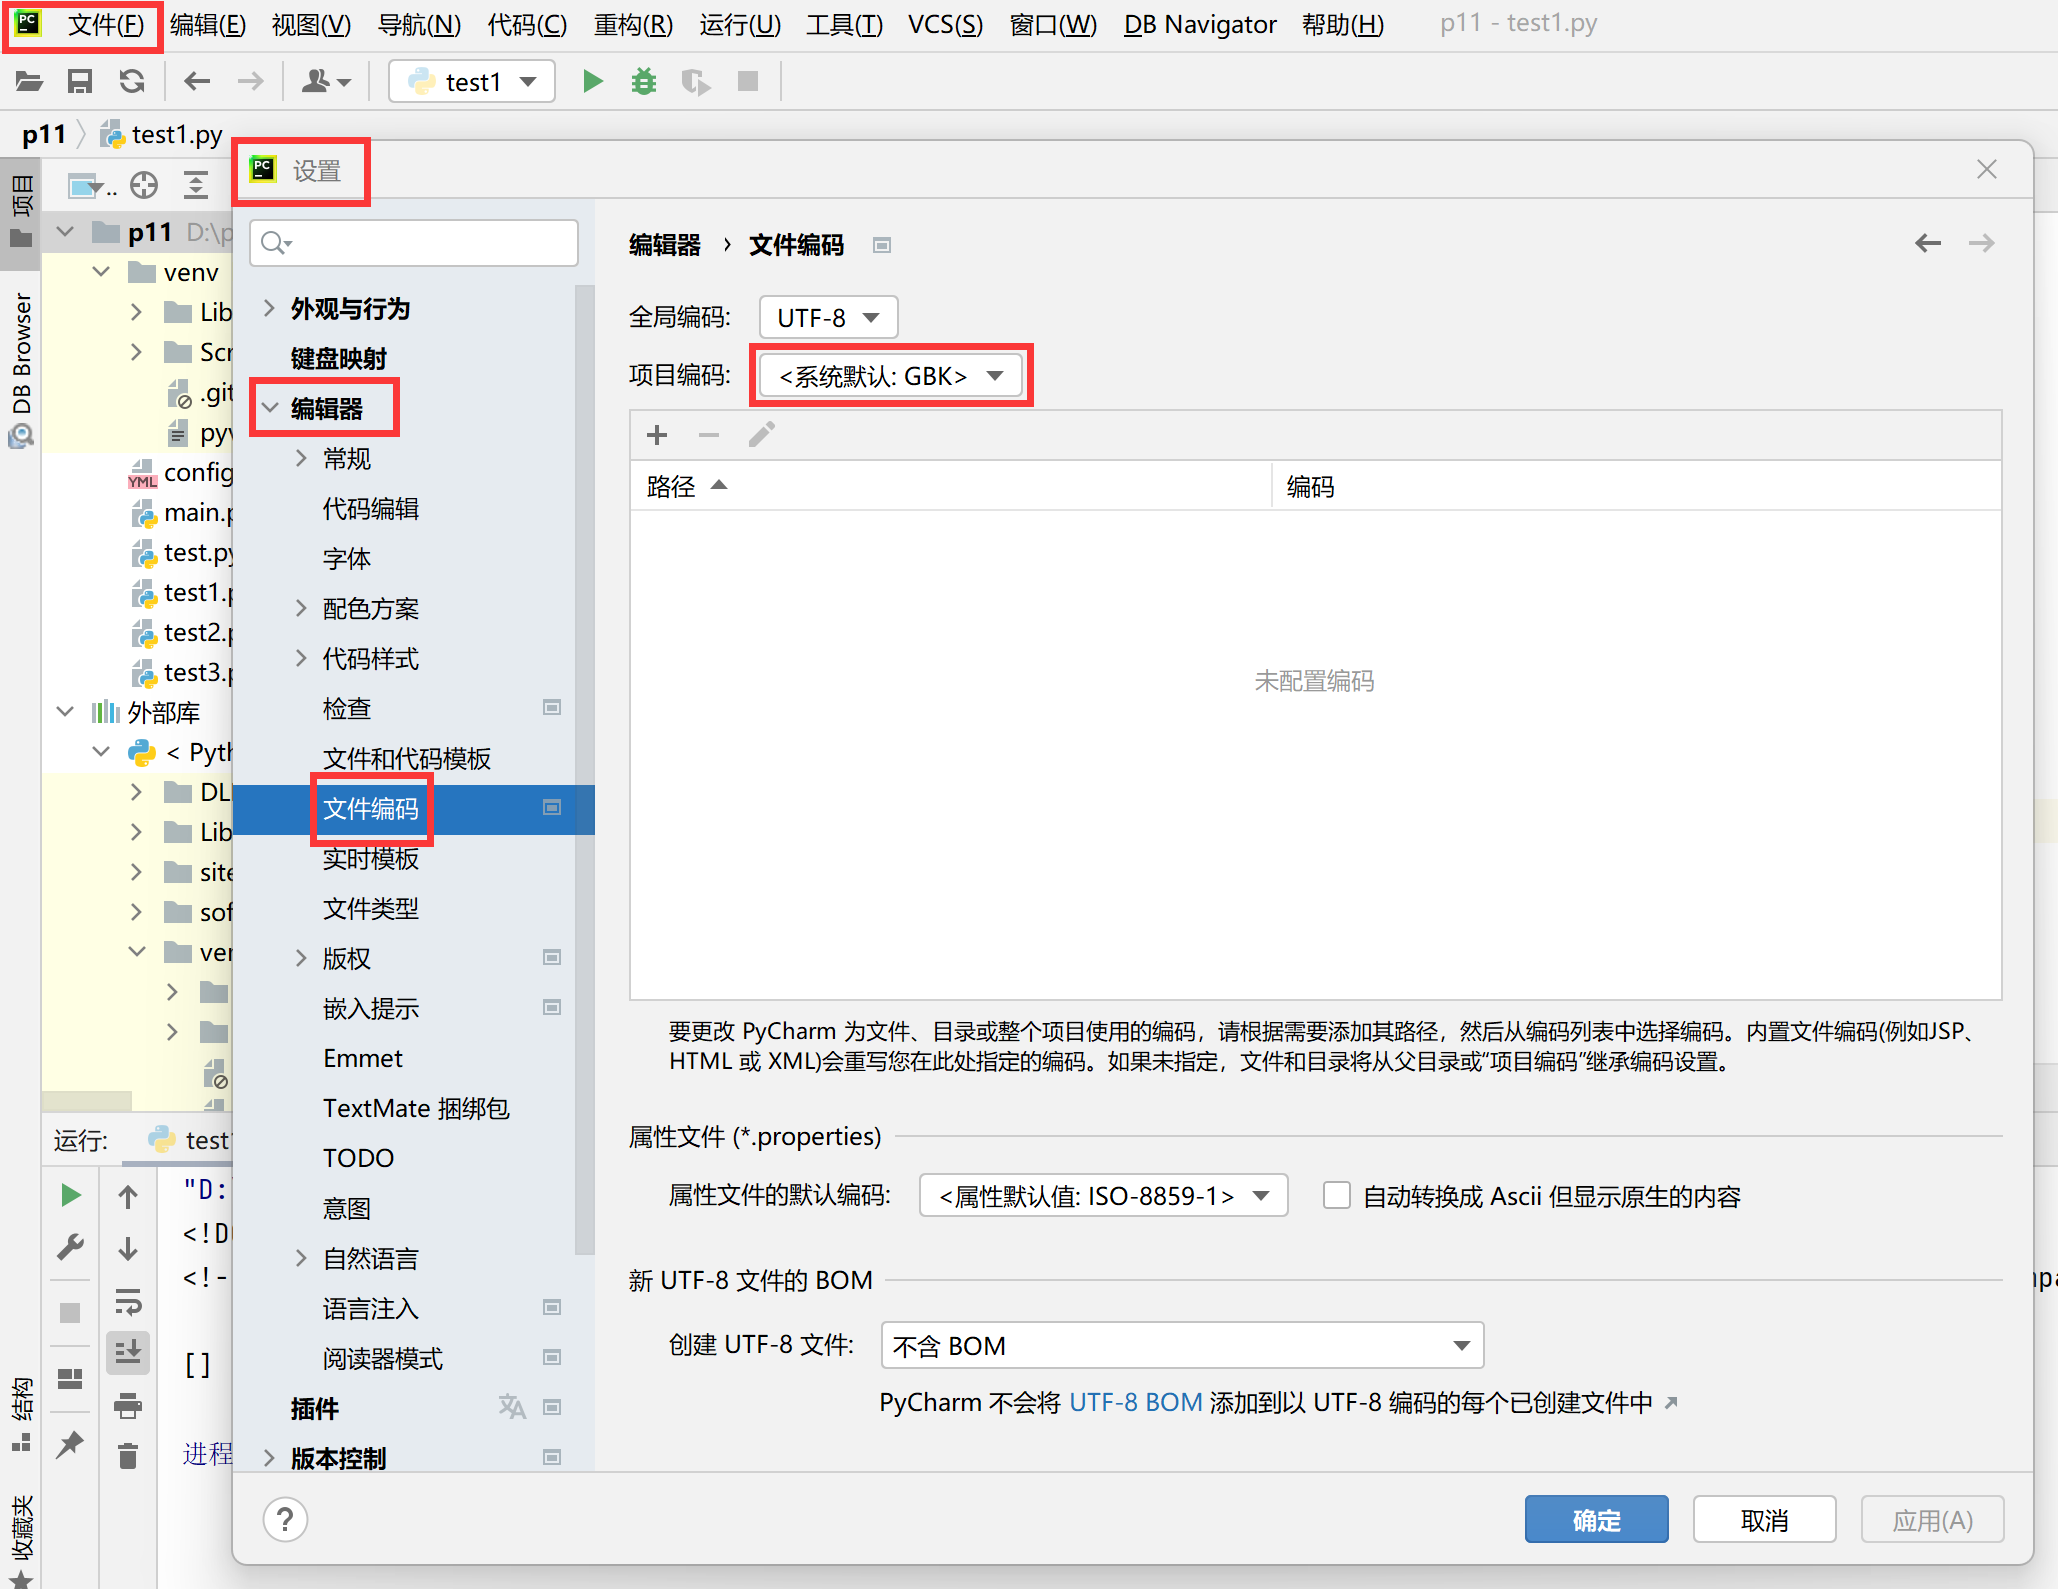Click the help question mark icon
This screenshot has height=1589, width=2058.
tap(285, 1520)
